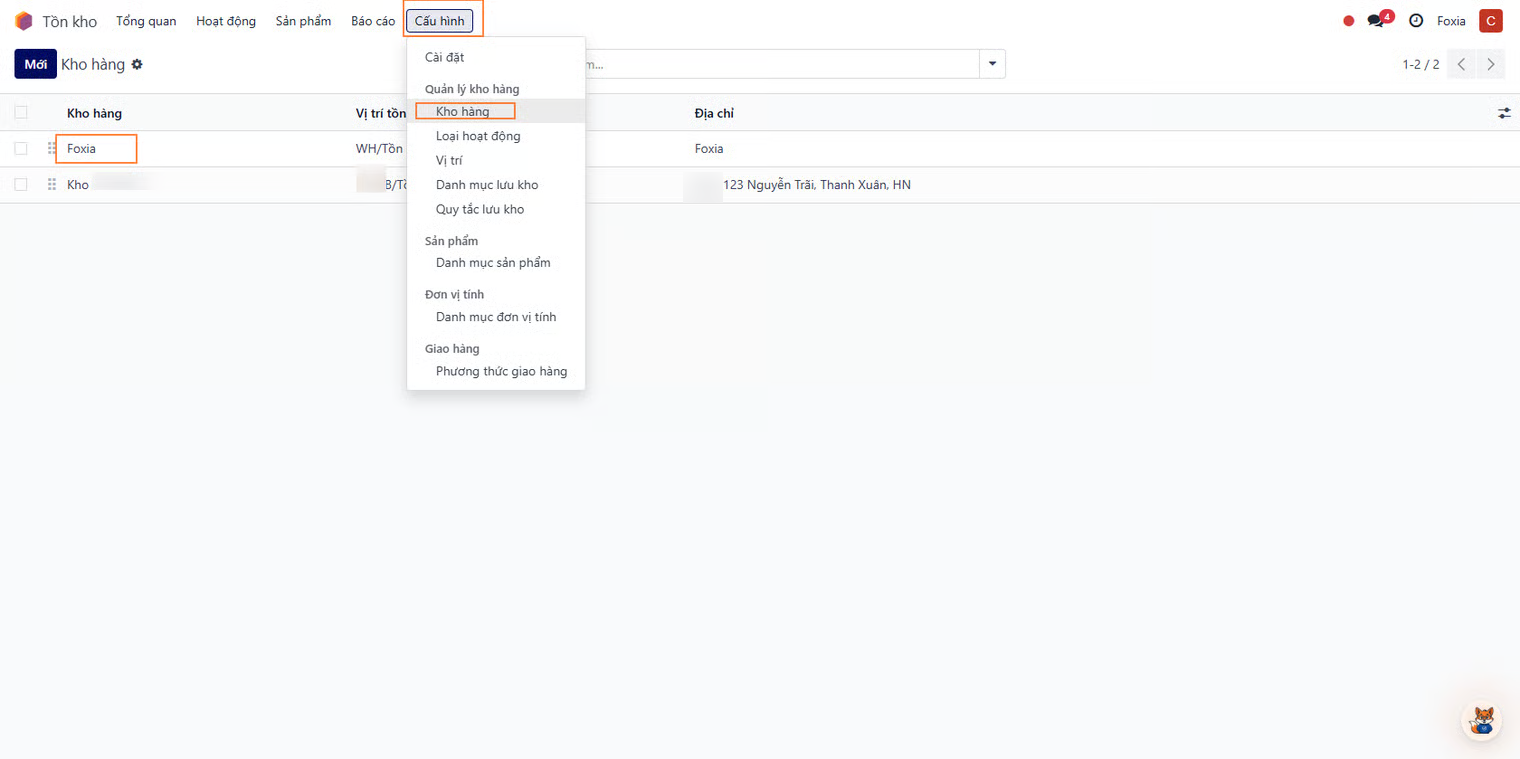Viewport: 1520px width, 759px height.
Task: Click the Tồn kho app logo icon
Action: (x=24, y=21)
